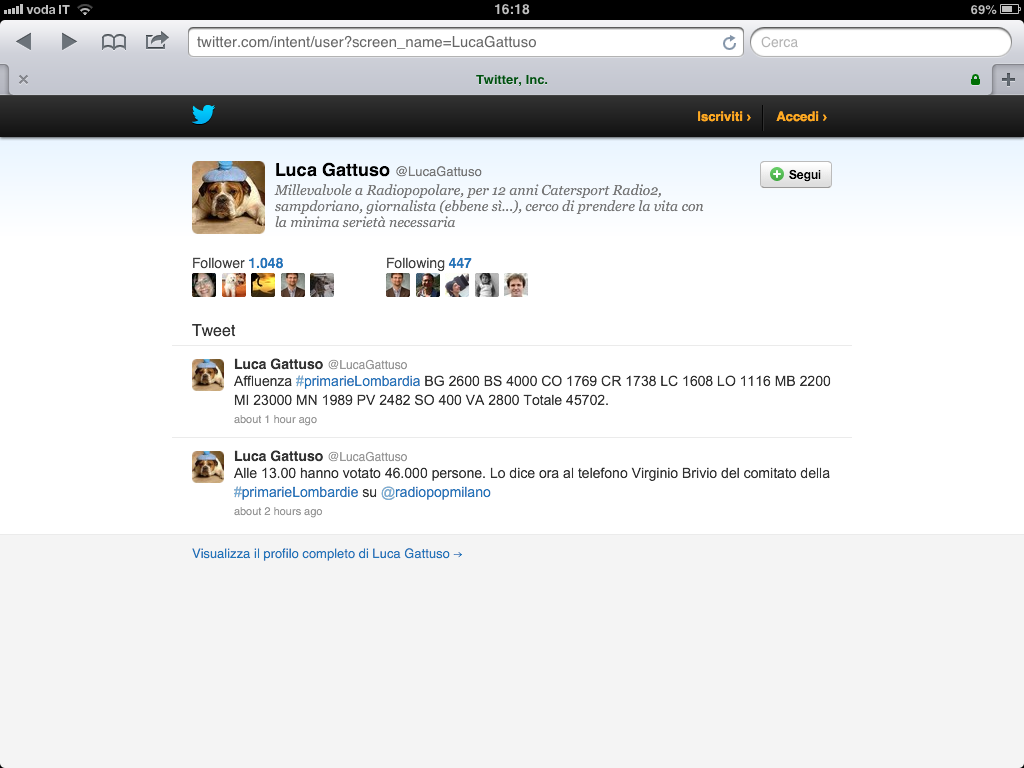Click the battery icon in the status bar
Image resolution: width=1024 pixels, height=768 pixels.
(1010, 9)
